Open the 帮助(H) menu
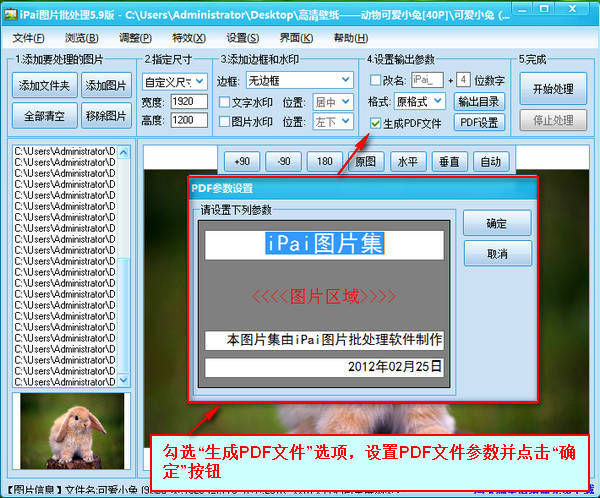Viewport: 600px width, 498px height. coord(351,38)
